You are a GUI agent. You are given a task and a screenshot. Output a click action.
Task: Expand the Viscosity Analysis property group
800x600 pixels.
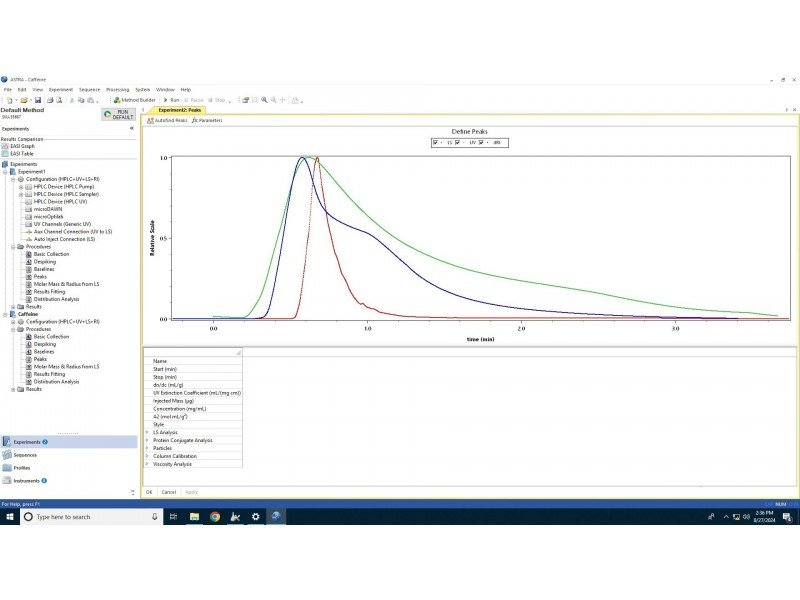147,464
